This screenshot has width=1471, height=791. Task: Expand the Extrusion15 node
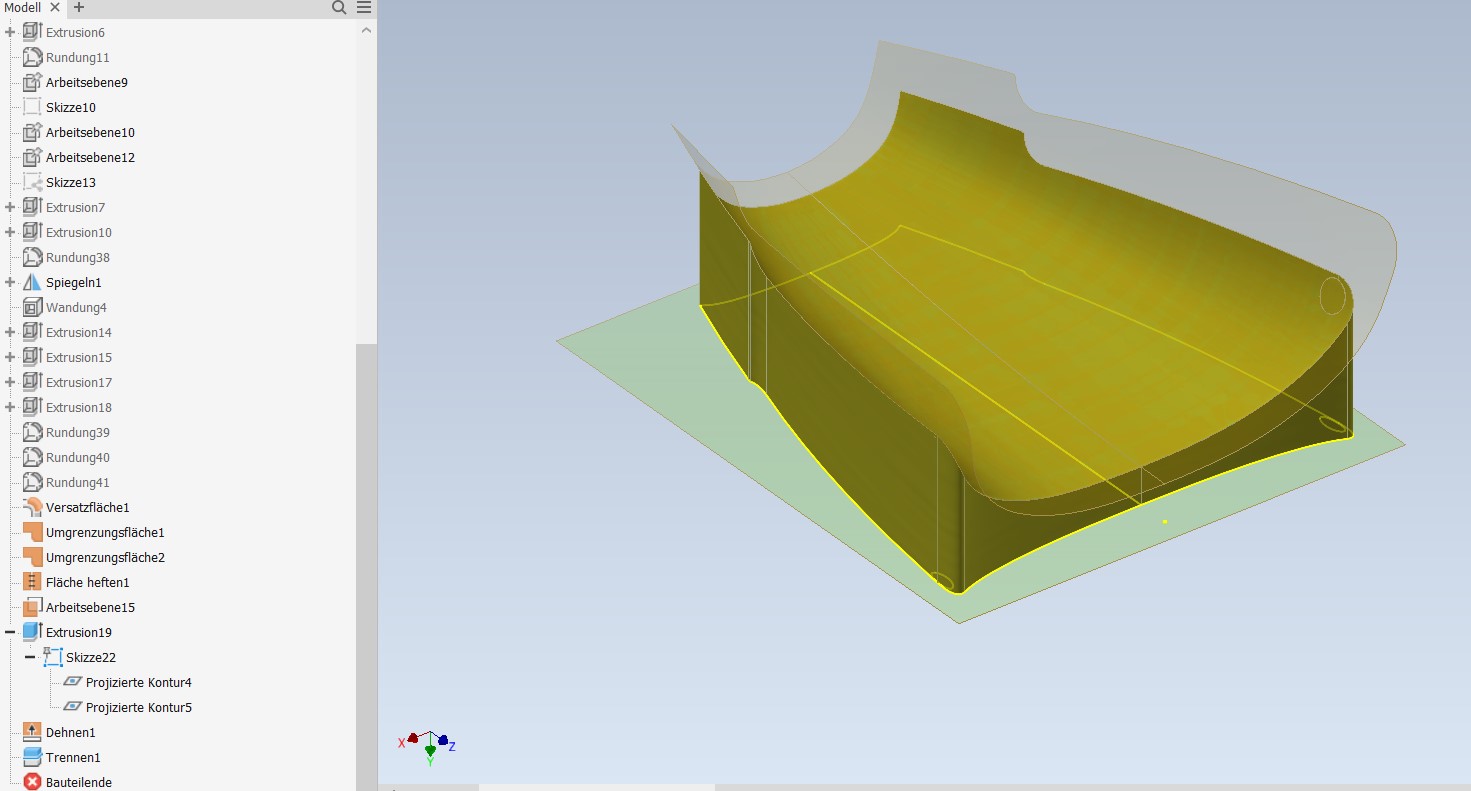point(10,357)
